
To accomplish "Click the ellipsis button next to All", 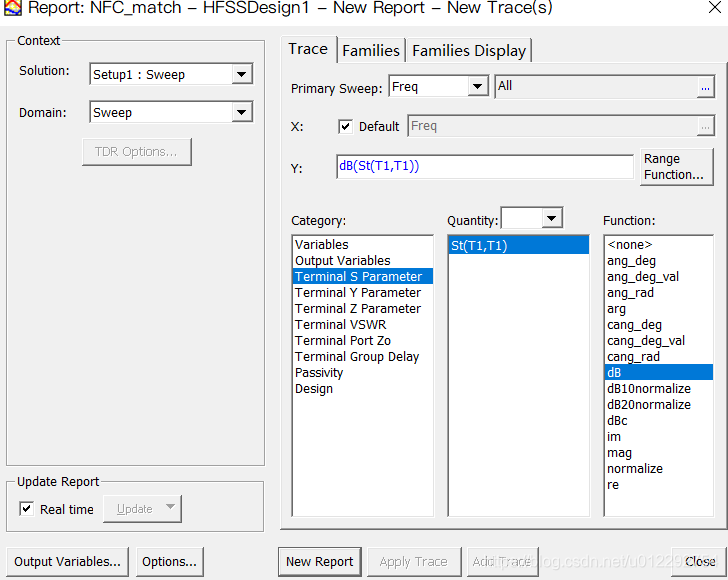I will (x=705, y=87).
